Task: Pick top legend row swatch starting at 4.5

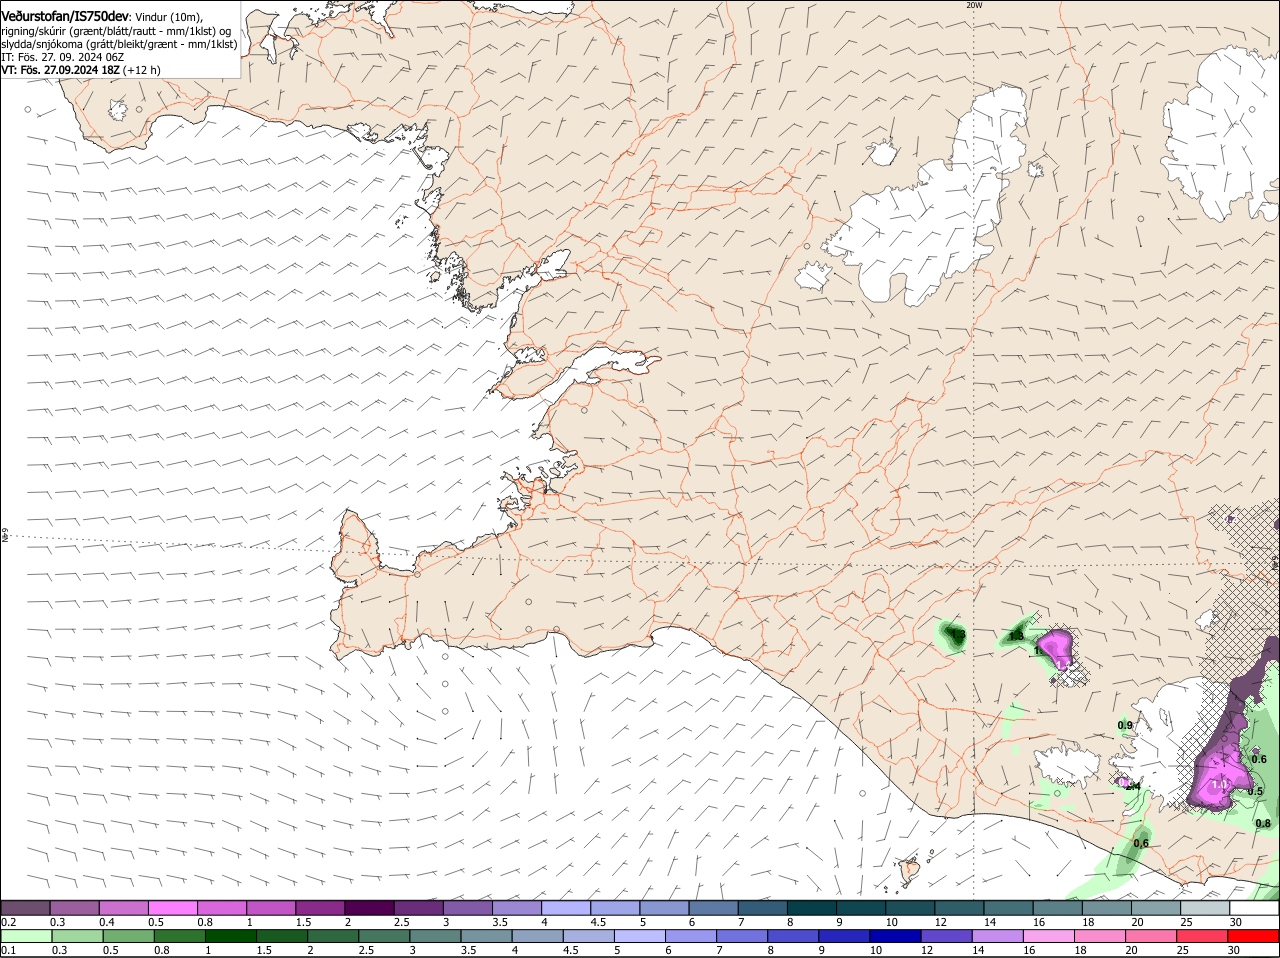Action: coord(615,907)
